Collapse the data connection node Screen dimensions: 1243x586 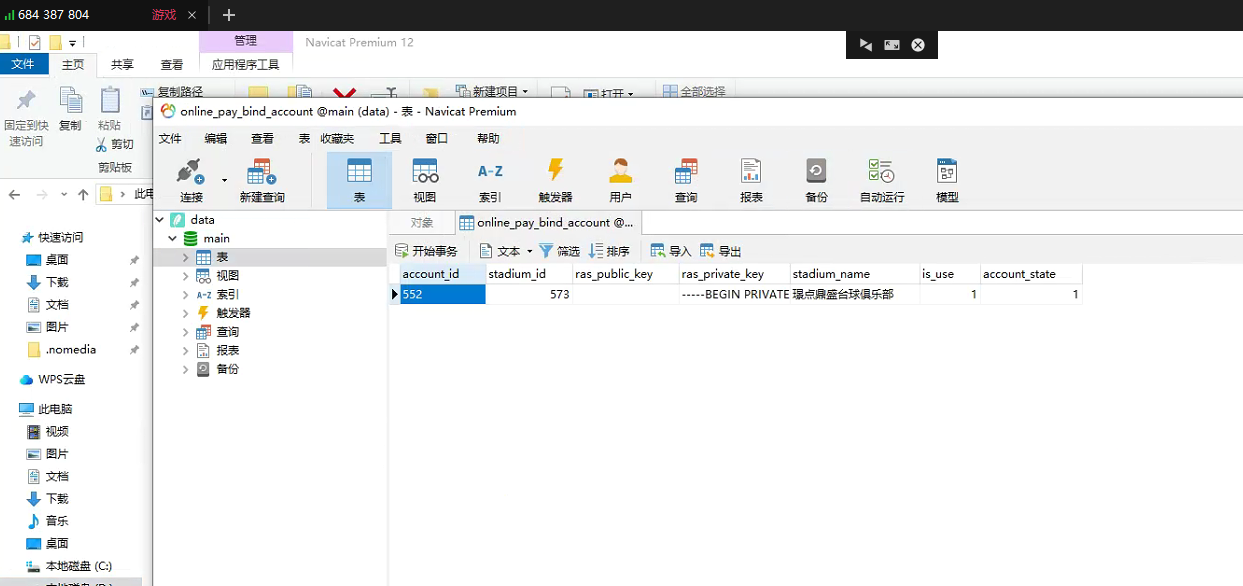pos(160,219)
